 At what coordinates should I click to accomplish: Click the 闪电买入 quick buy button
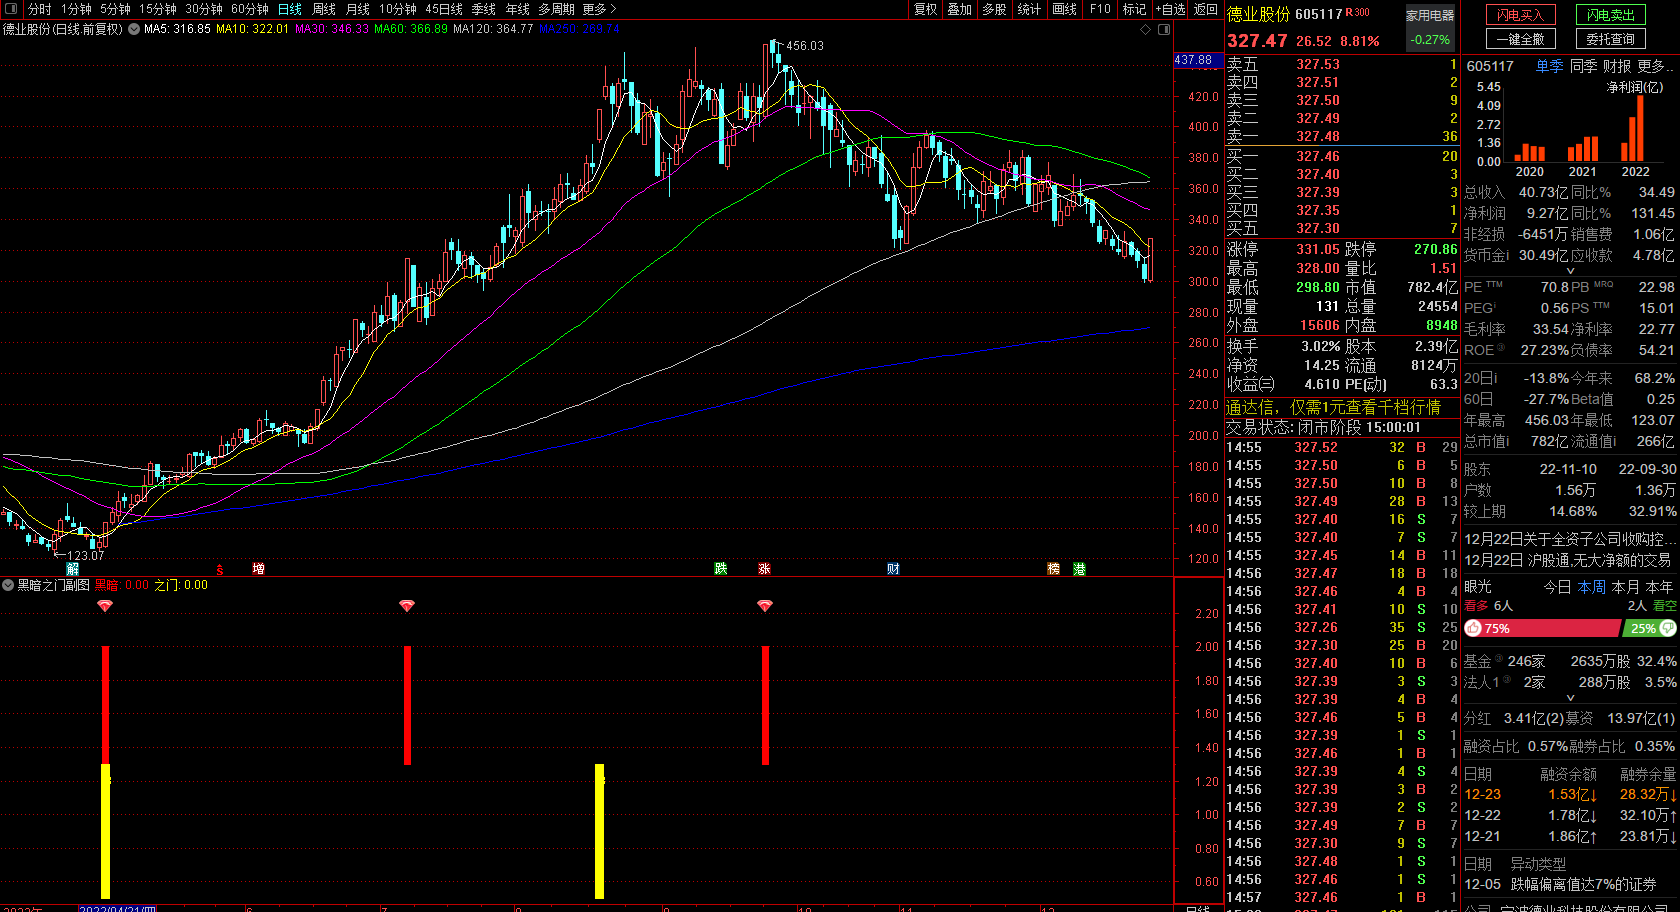coord(1521,15)
